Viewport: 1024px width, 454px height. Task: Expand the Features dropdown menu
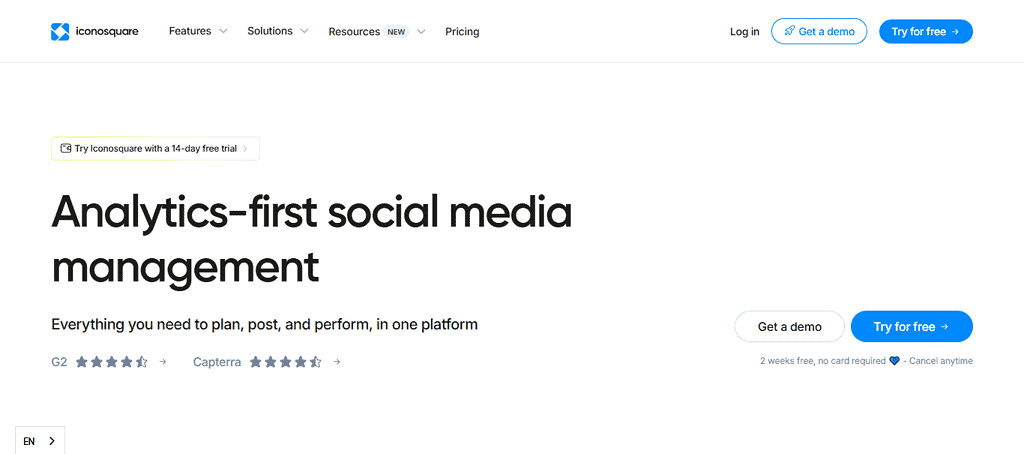click(198, 31)
